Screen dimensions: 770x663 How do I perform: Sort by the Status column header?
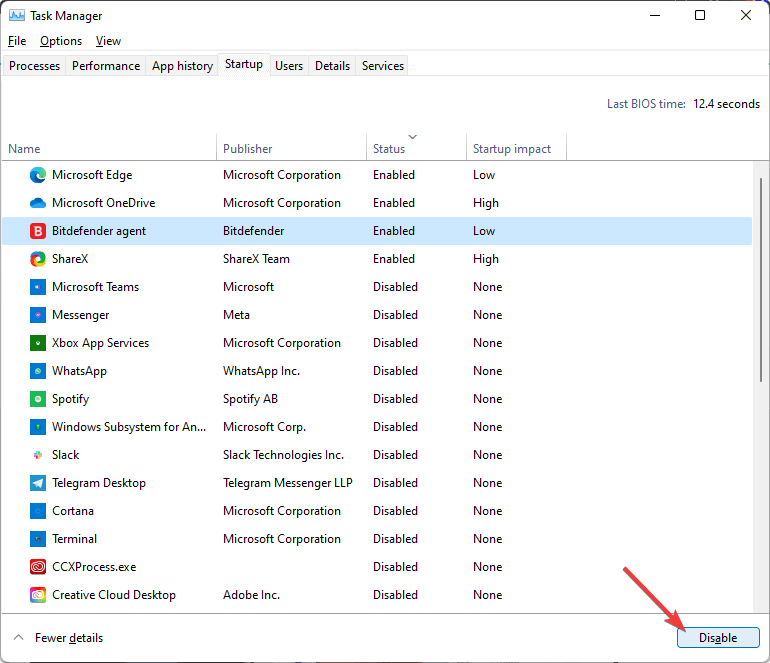[x=416, y=147]
